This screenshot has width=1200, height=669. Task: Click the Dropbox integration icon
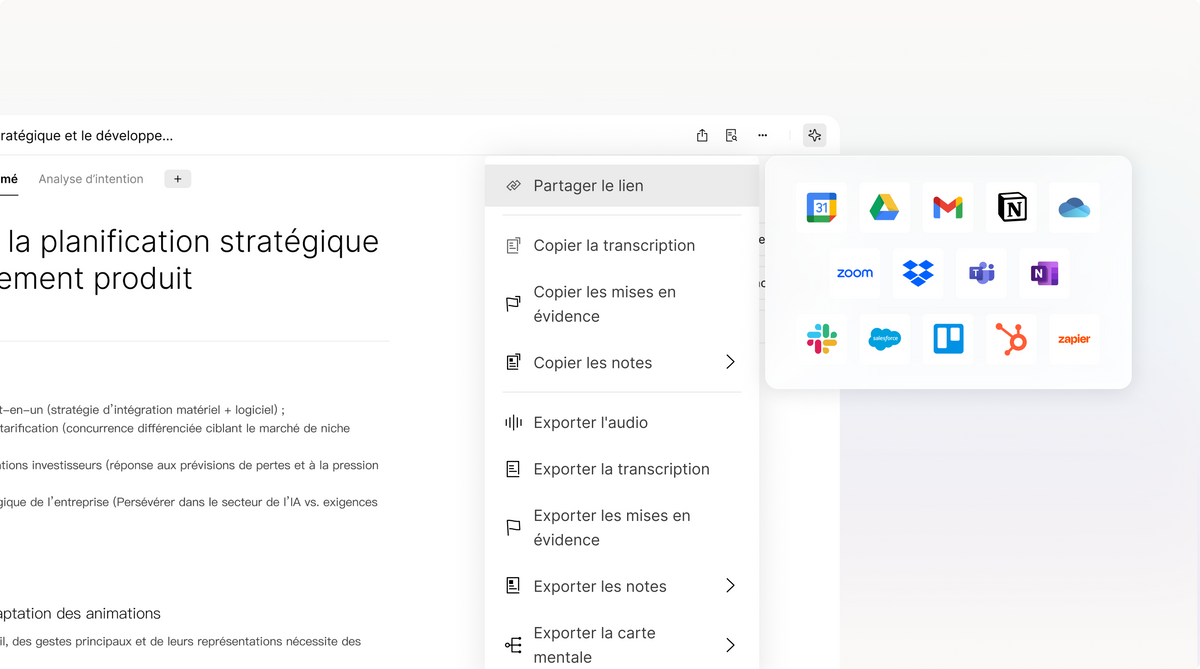click(x=917, y=273)
